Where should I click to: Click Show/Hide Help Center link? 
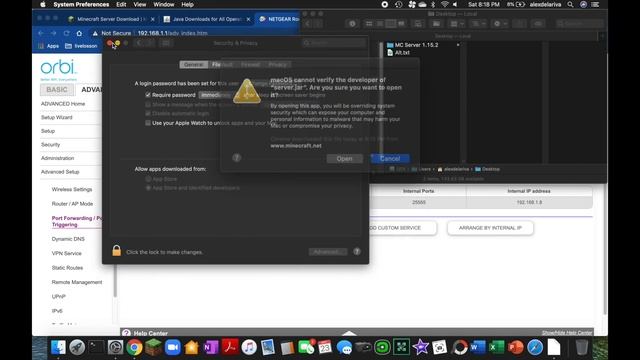567,333
